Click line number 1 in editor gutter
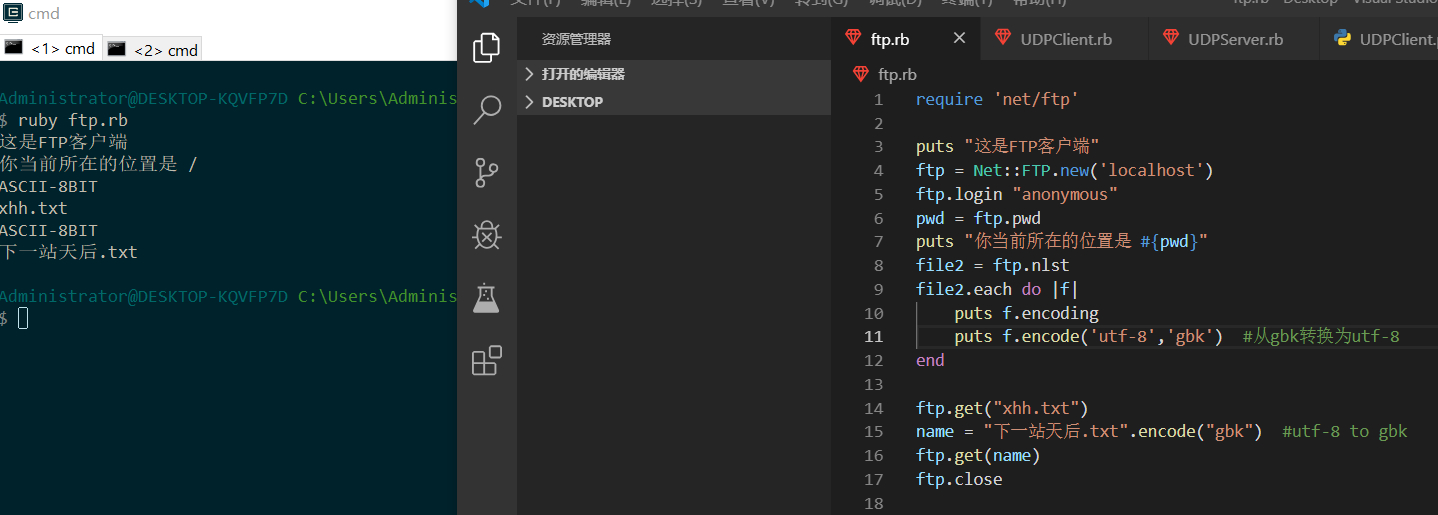The height and width of the screenshot is (515, 1438). pos(878,99)
